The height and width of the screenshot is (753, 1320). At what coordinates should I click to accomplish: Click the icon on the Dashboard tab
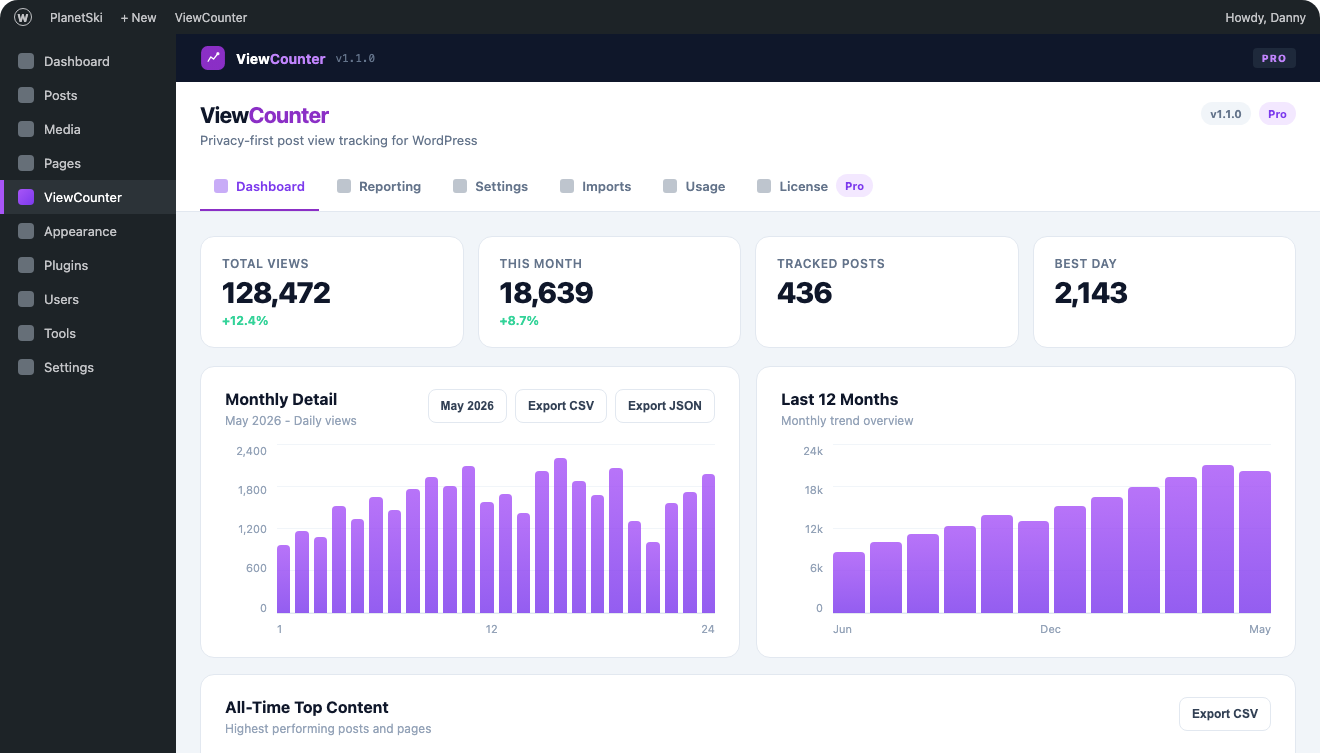point(221,186)
